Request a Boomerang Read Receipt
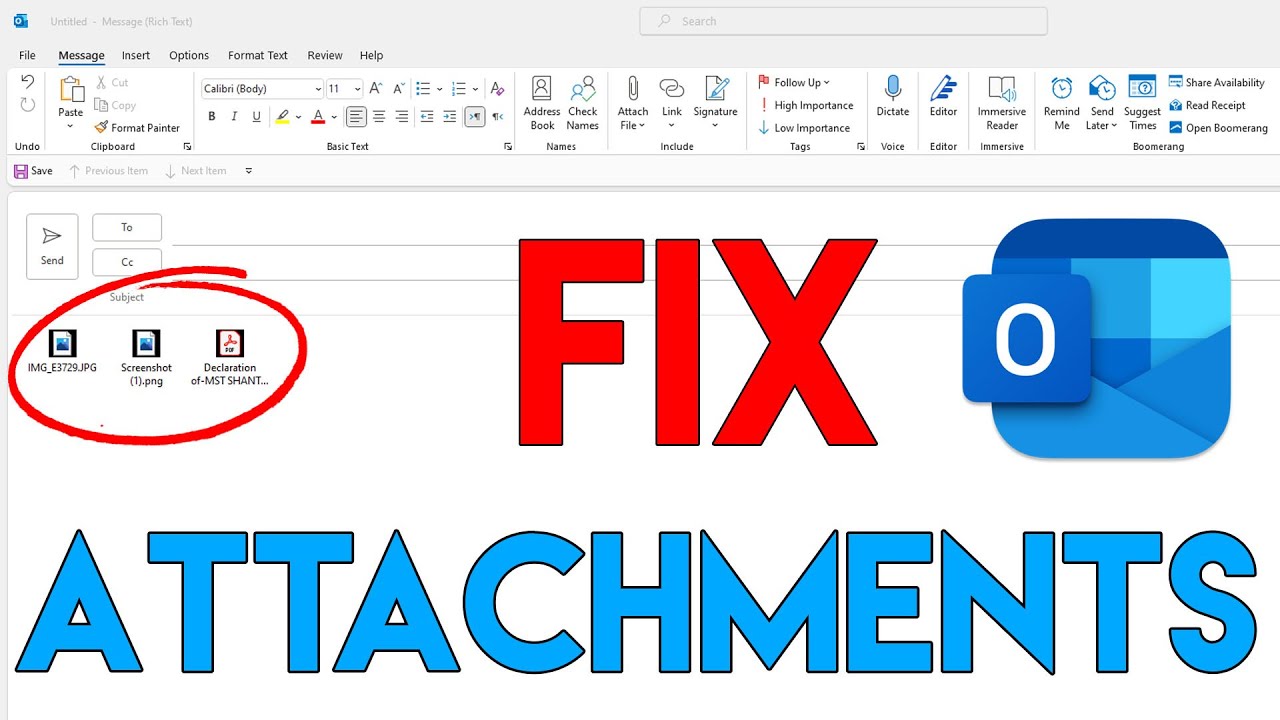The width and height of the screenshot is (1280, 720). (1207, 105)
